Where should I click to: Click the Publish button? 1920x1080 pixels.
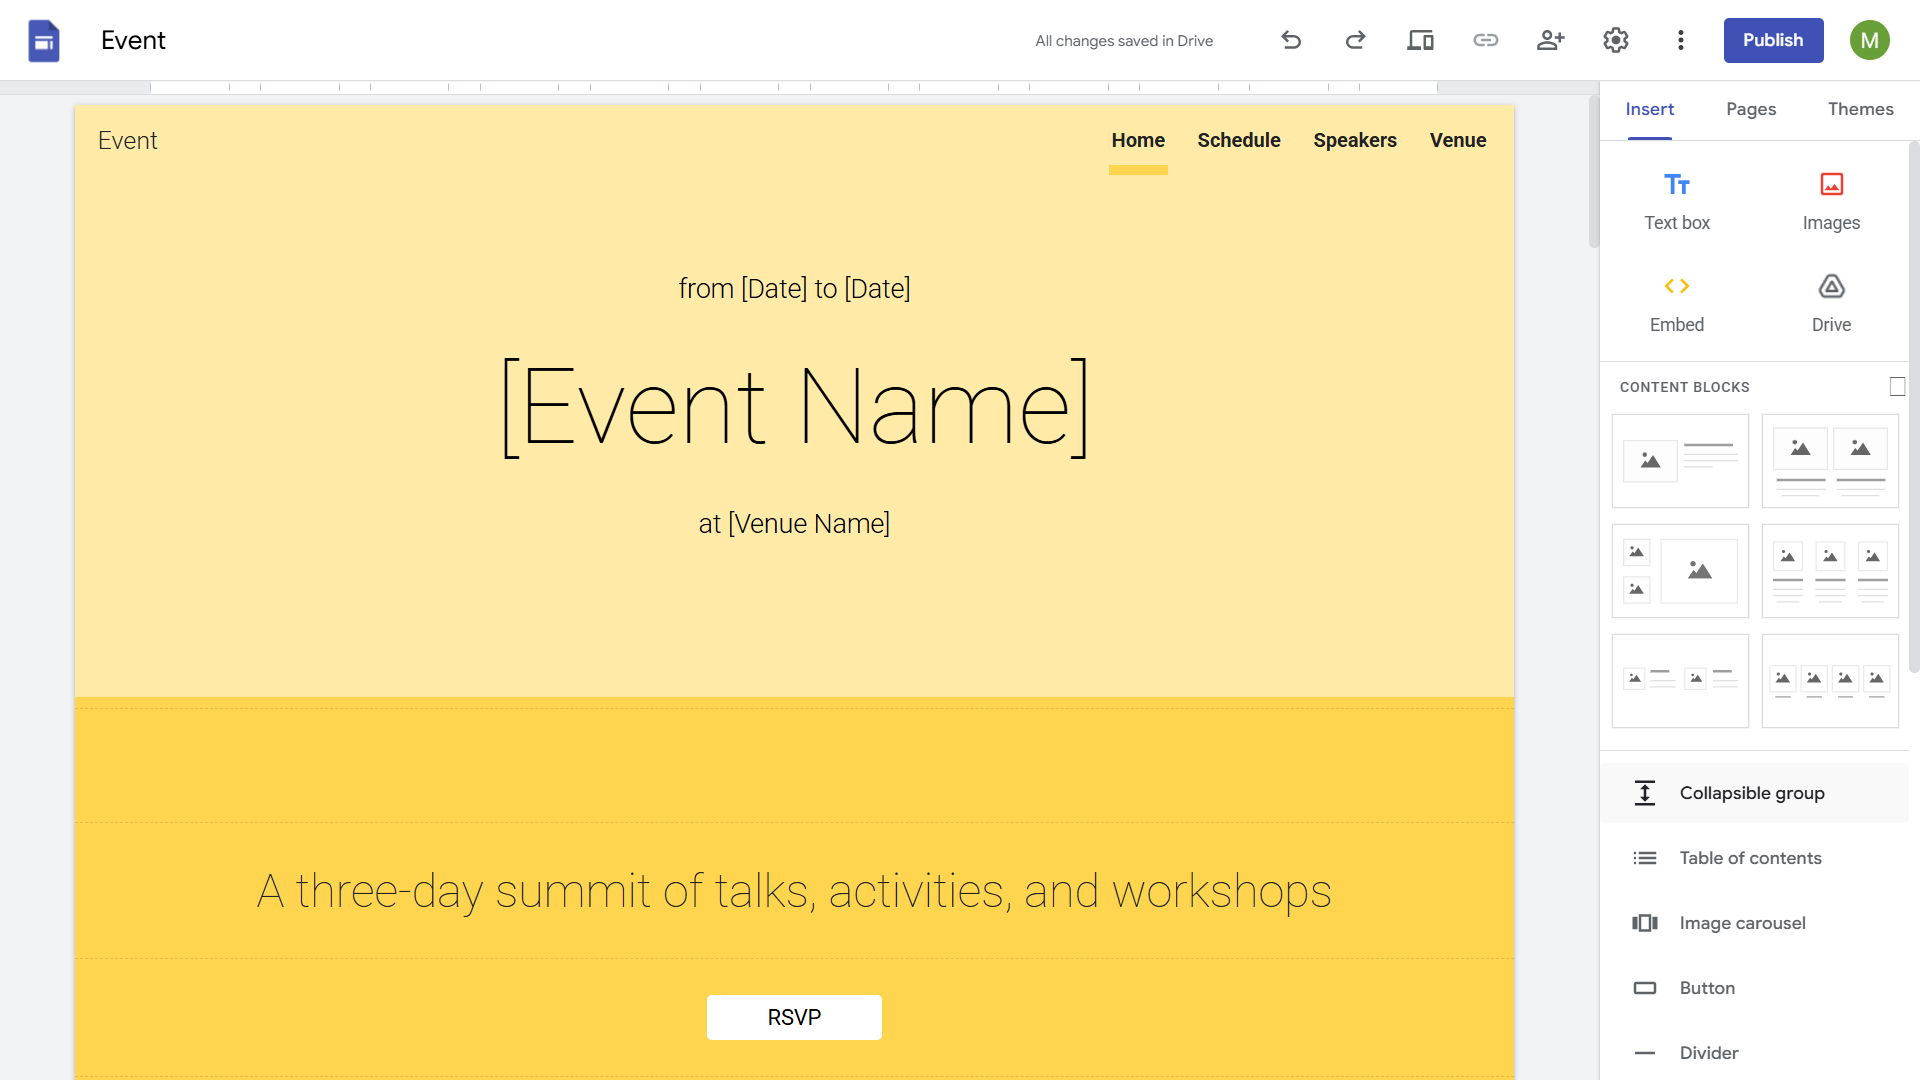1773,40
